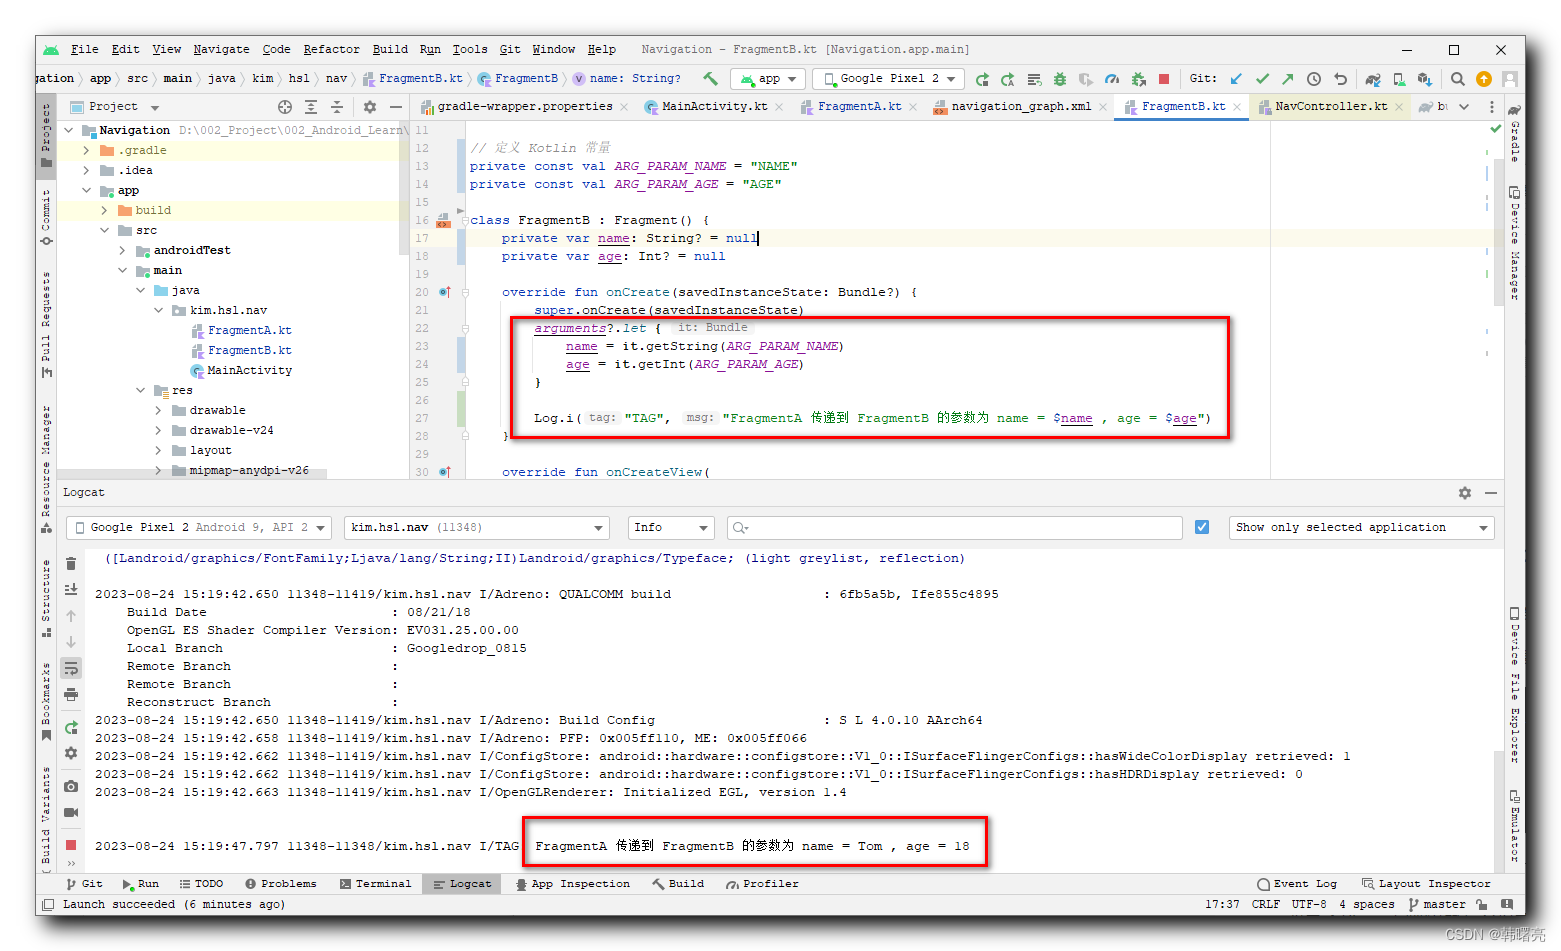Expand the .gradle folder in tree
1561x951 pixels.
86,151
